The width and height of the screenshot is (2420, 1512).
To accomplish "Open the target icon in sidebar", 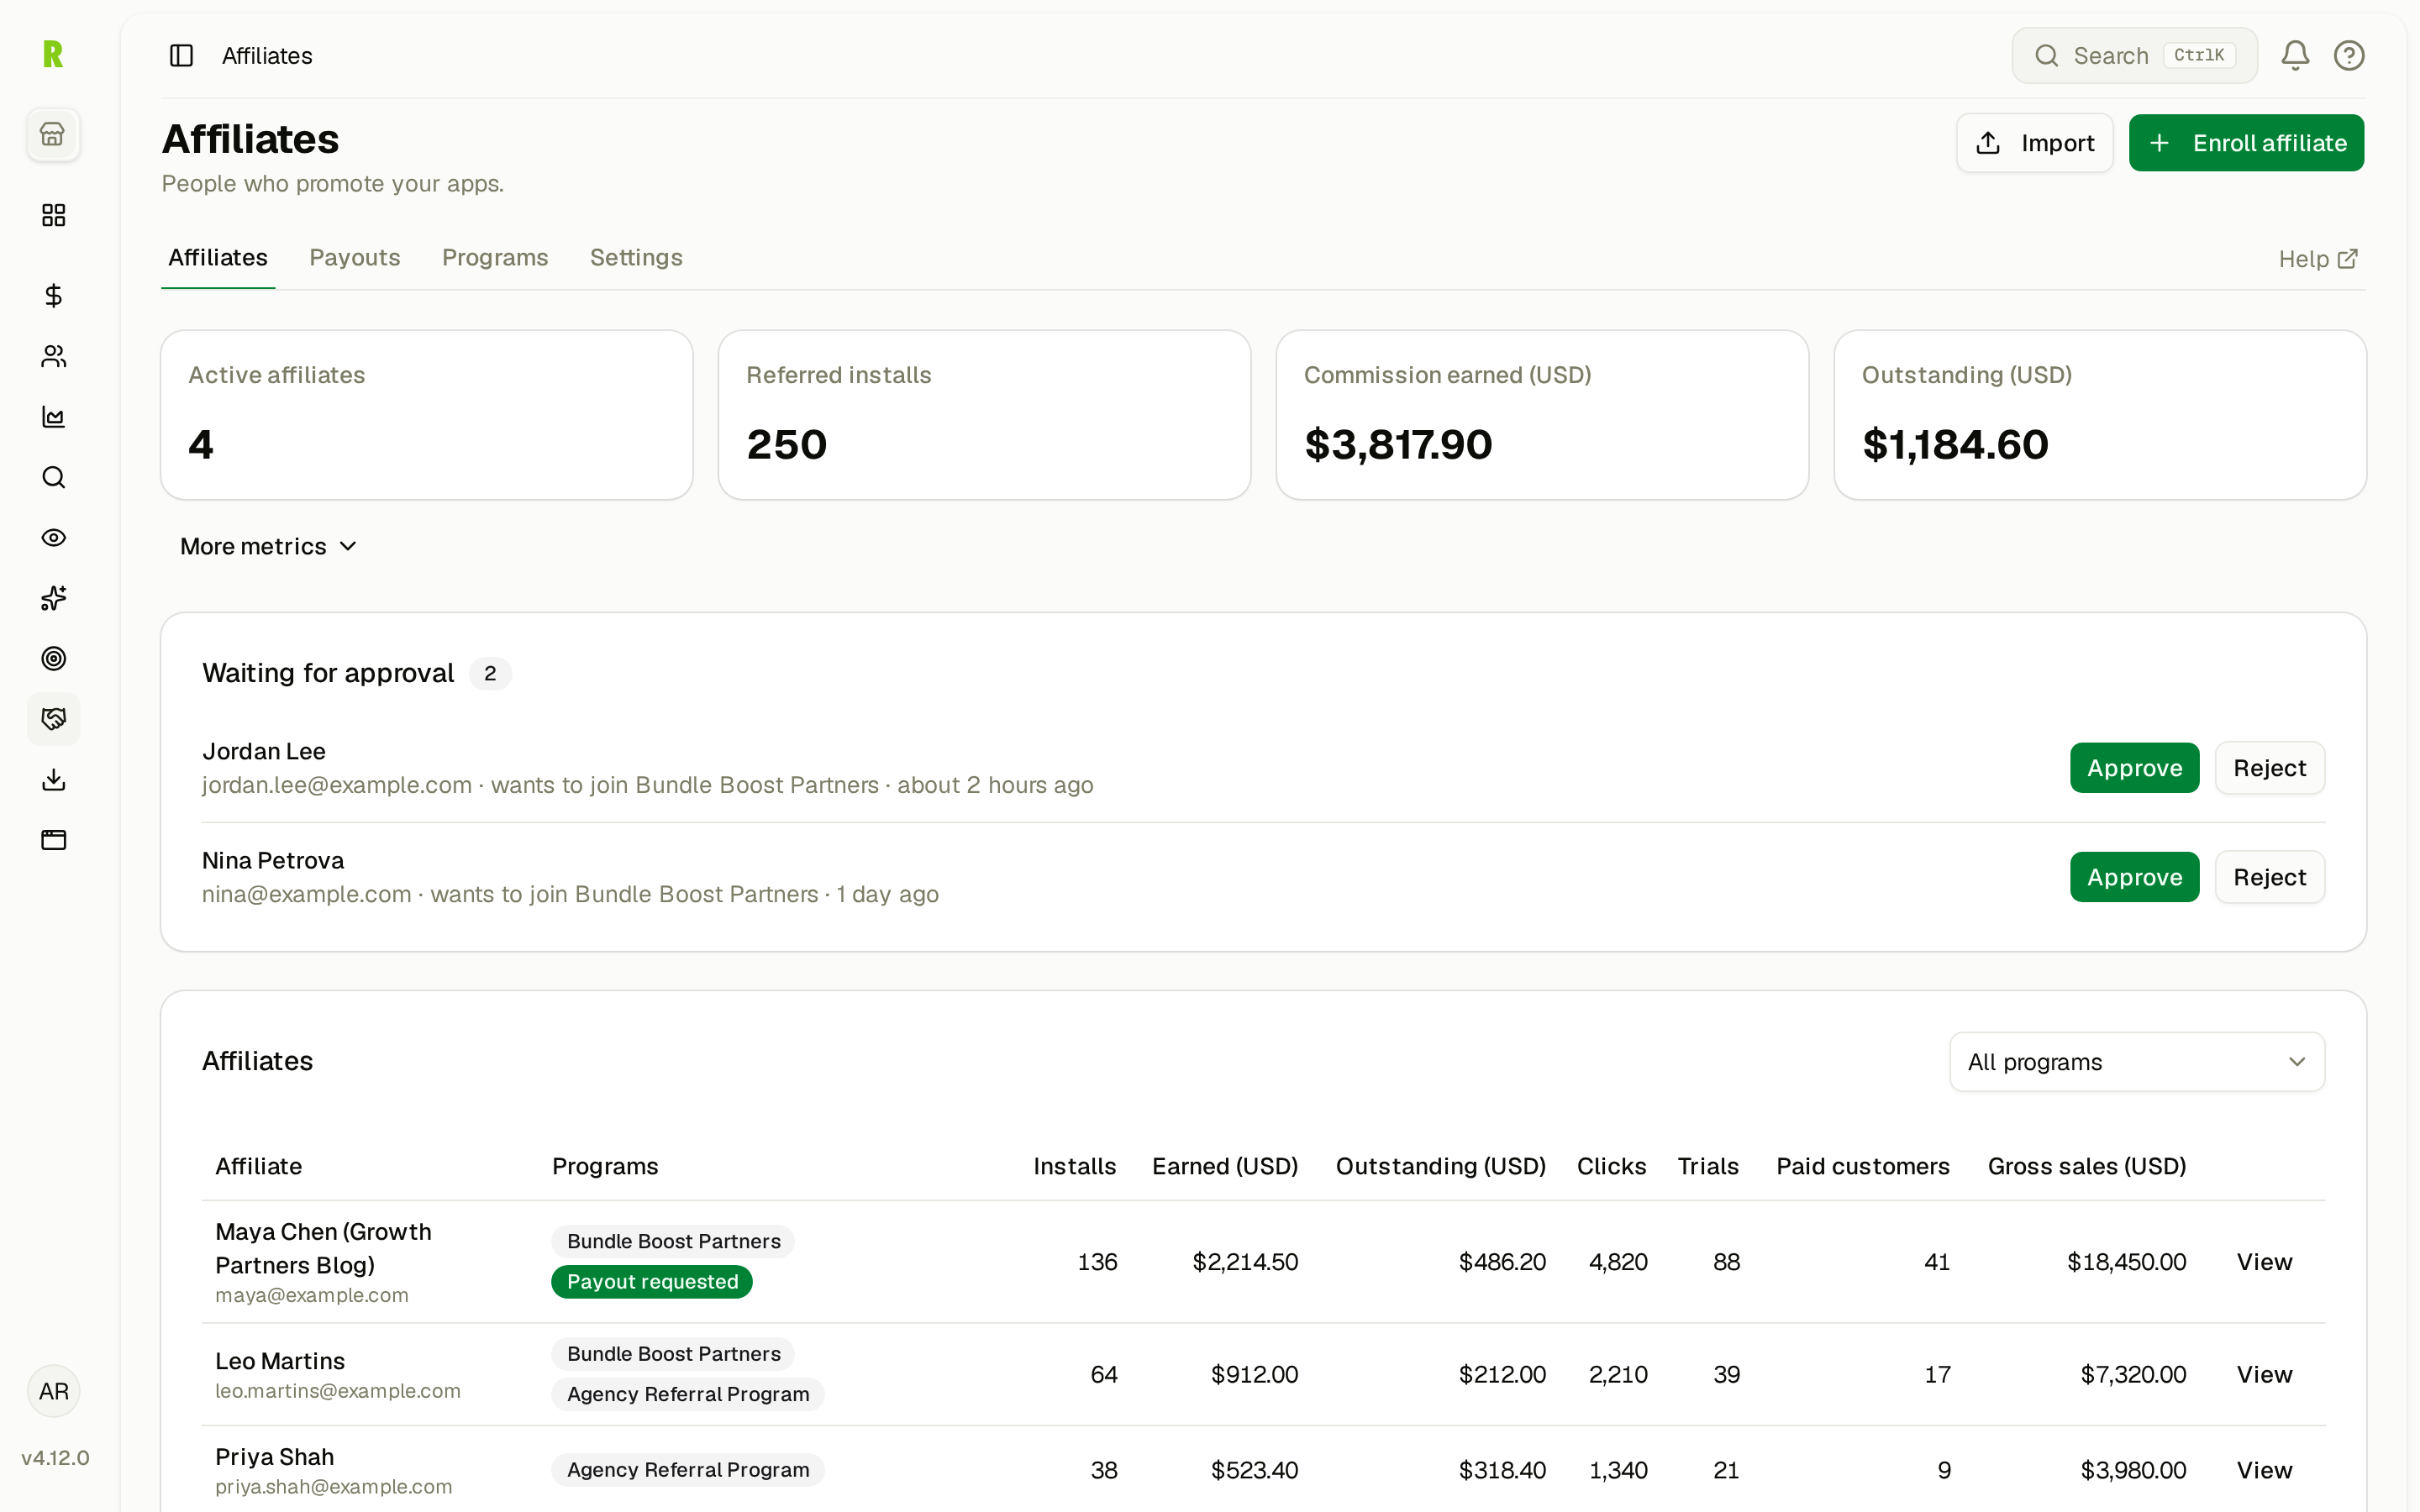I will point(53,659).
